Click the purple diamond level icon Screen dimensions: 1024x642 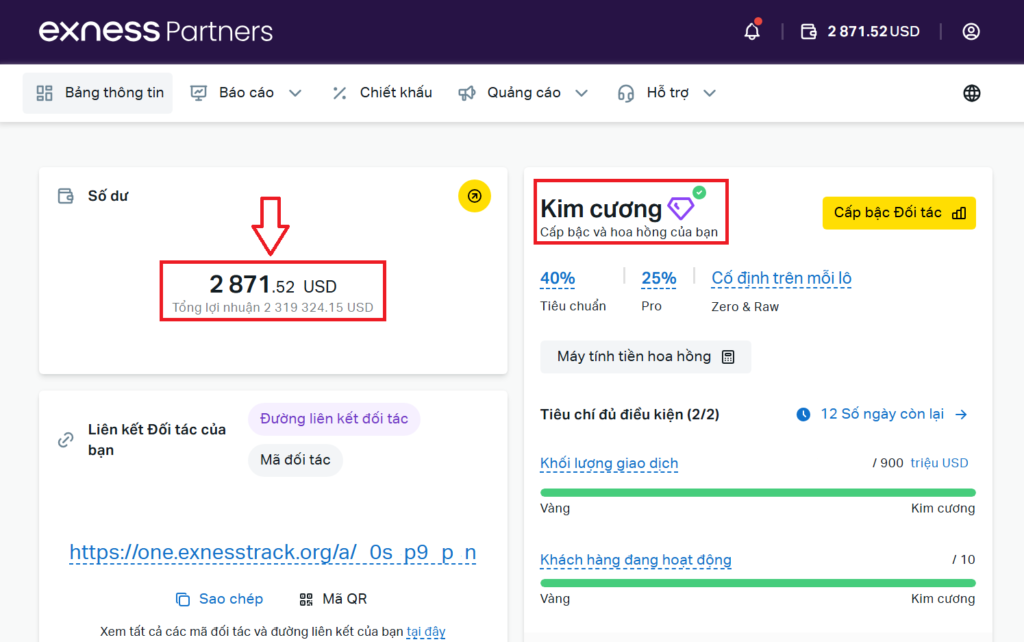[681, 208]
